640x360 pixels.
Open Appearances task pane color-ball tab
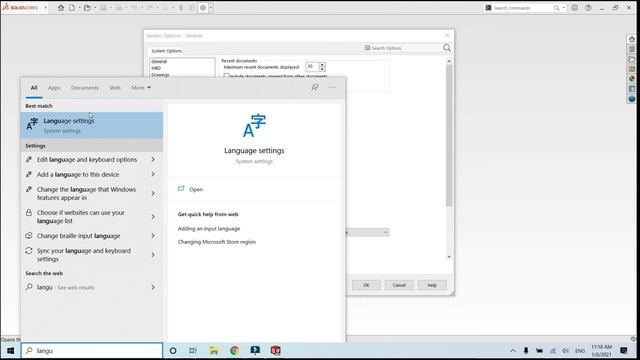click(x=632, y=79)
